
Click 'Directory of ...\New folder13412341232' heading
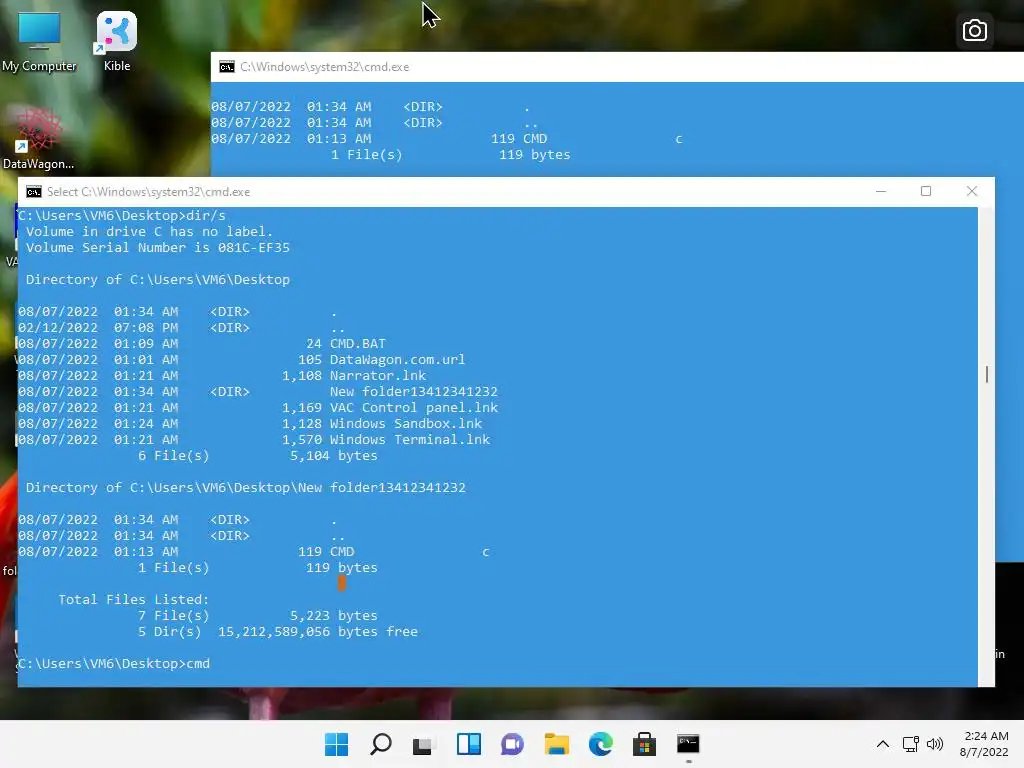click(246, 488)
